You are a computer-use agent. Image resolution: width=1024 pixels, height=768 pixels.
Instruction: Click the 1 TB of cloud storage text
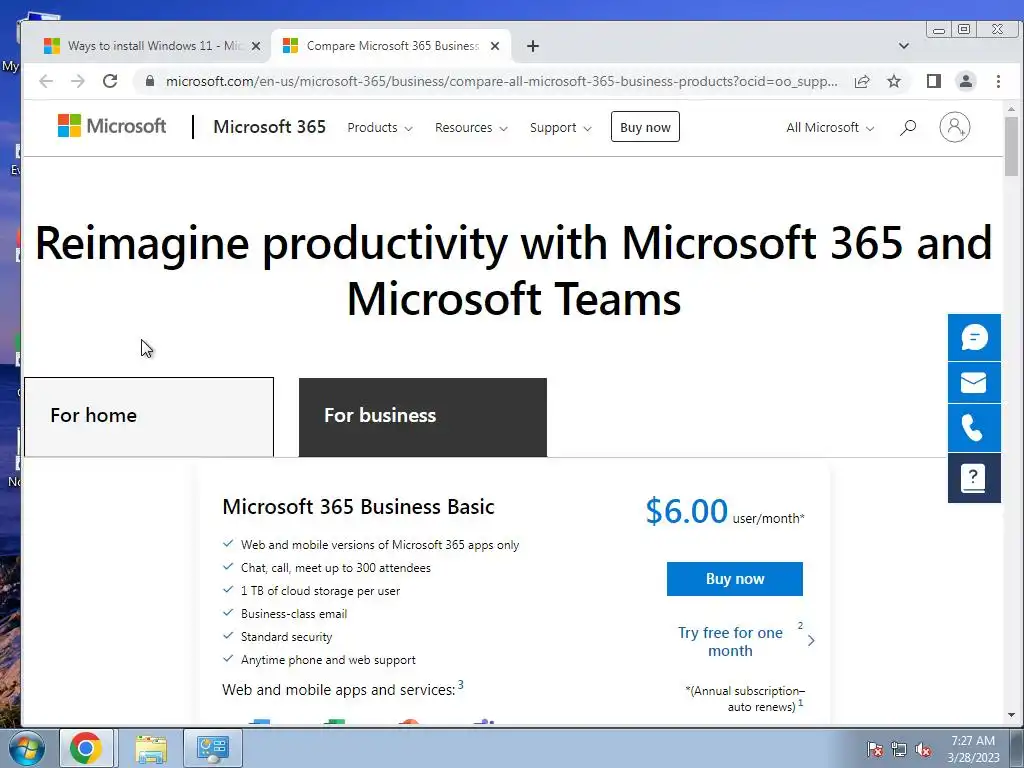[x=320, y=591]
